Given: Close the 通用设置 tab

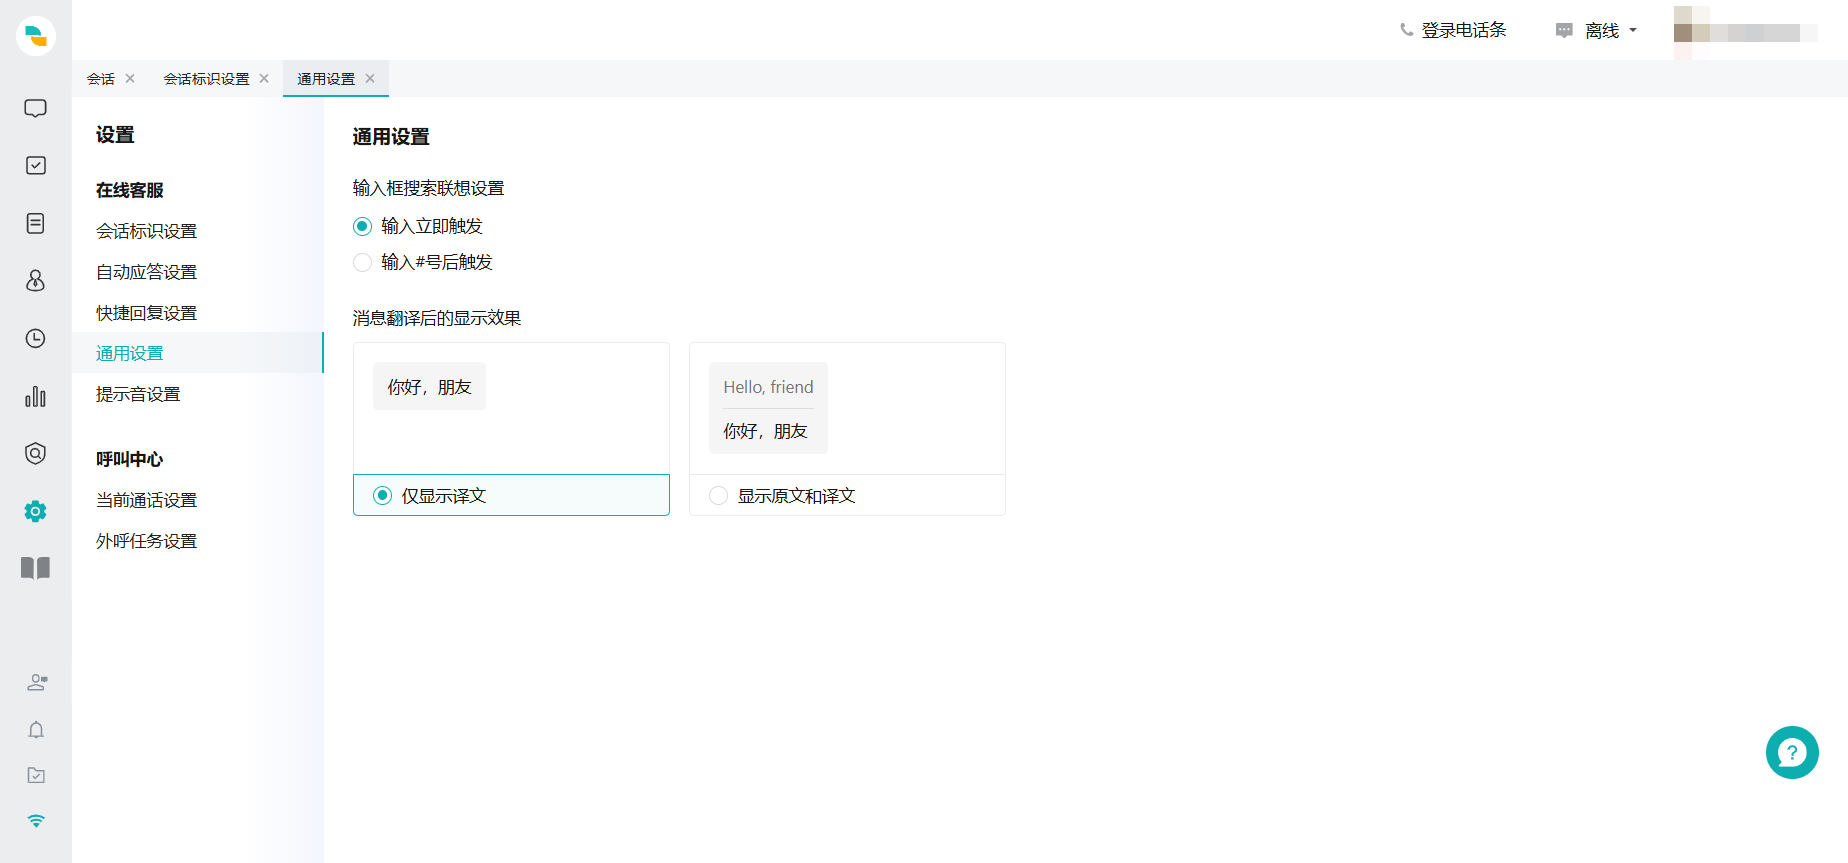Looking at the screenshot, I should 370,79.
